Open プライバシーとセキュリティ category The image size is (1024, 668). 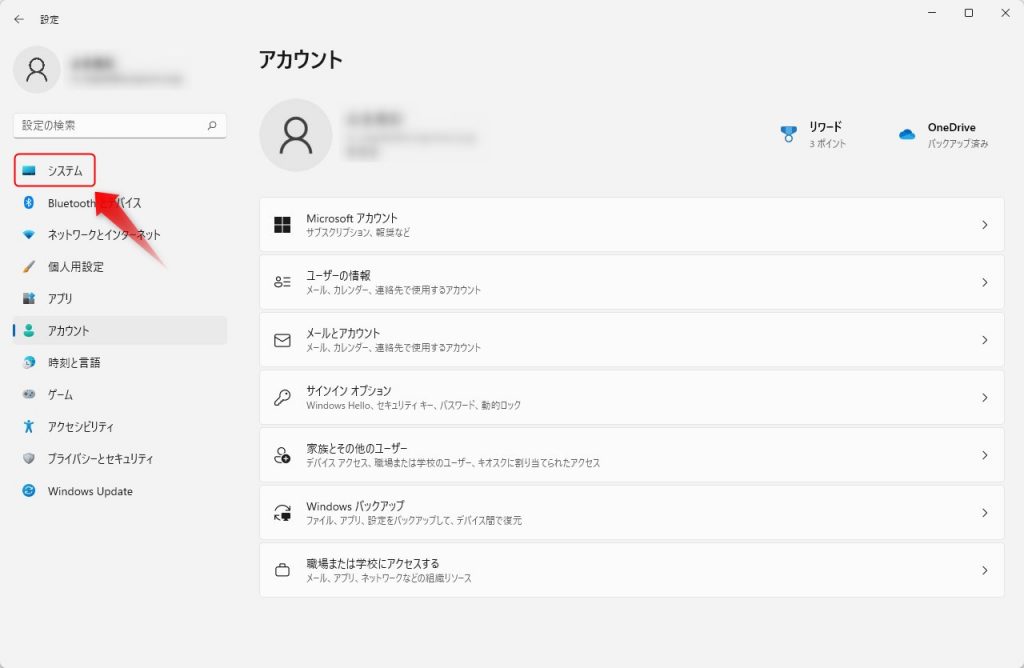[120, 458]
